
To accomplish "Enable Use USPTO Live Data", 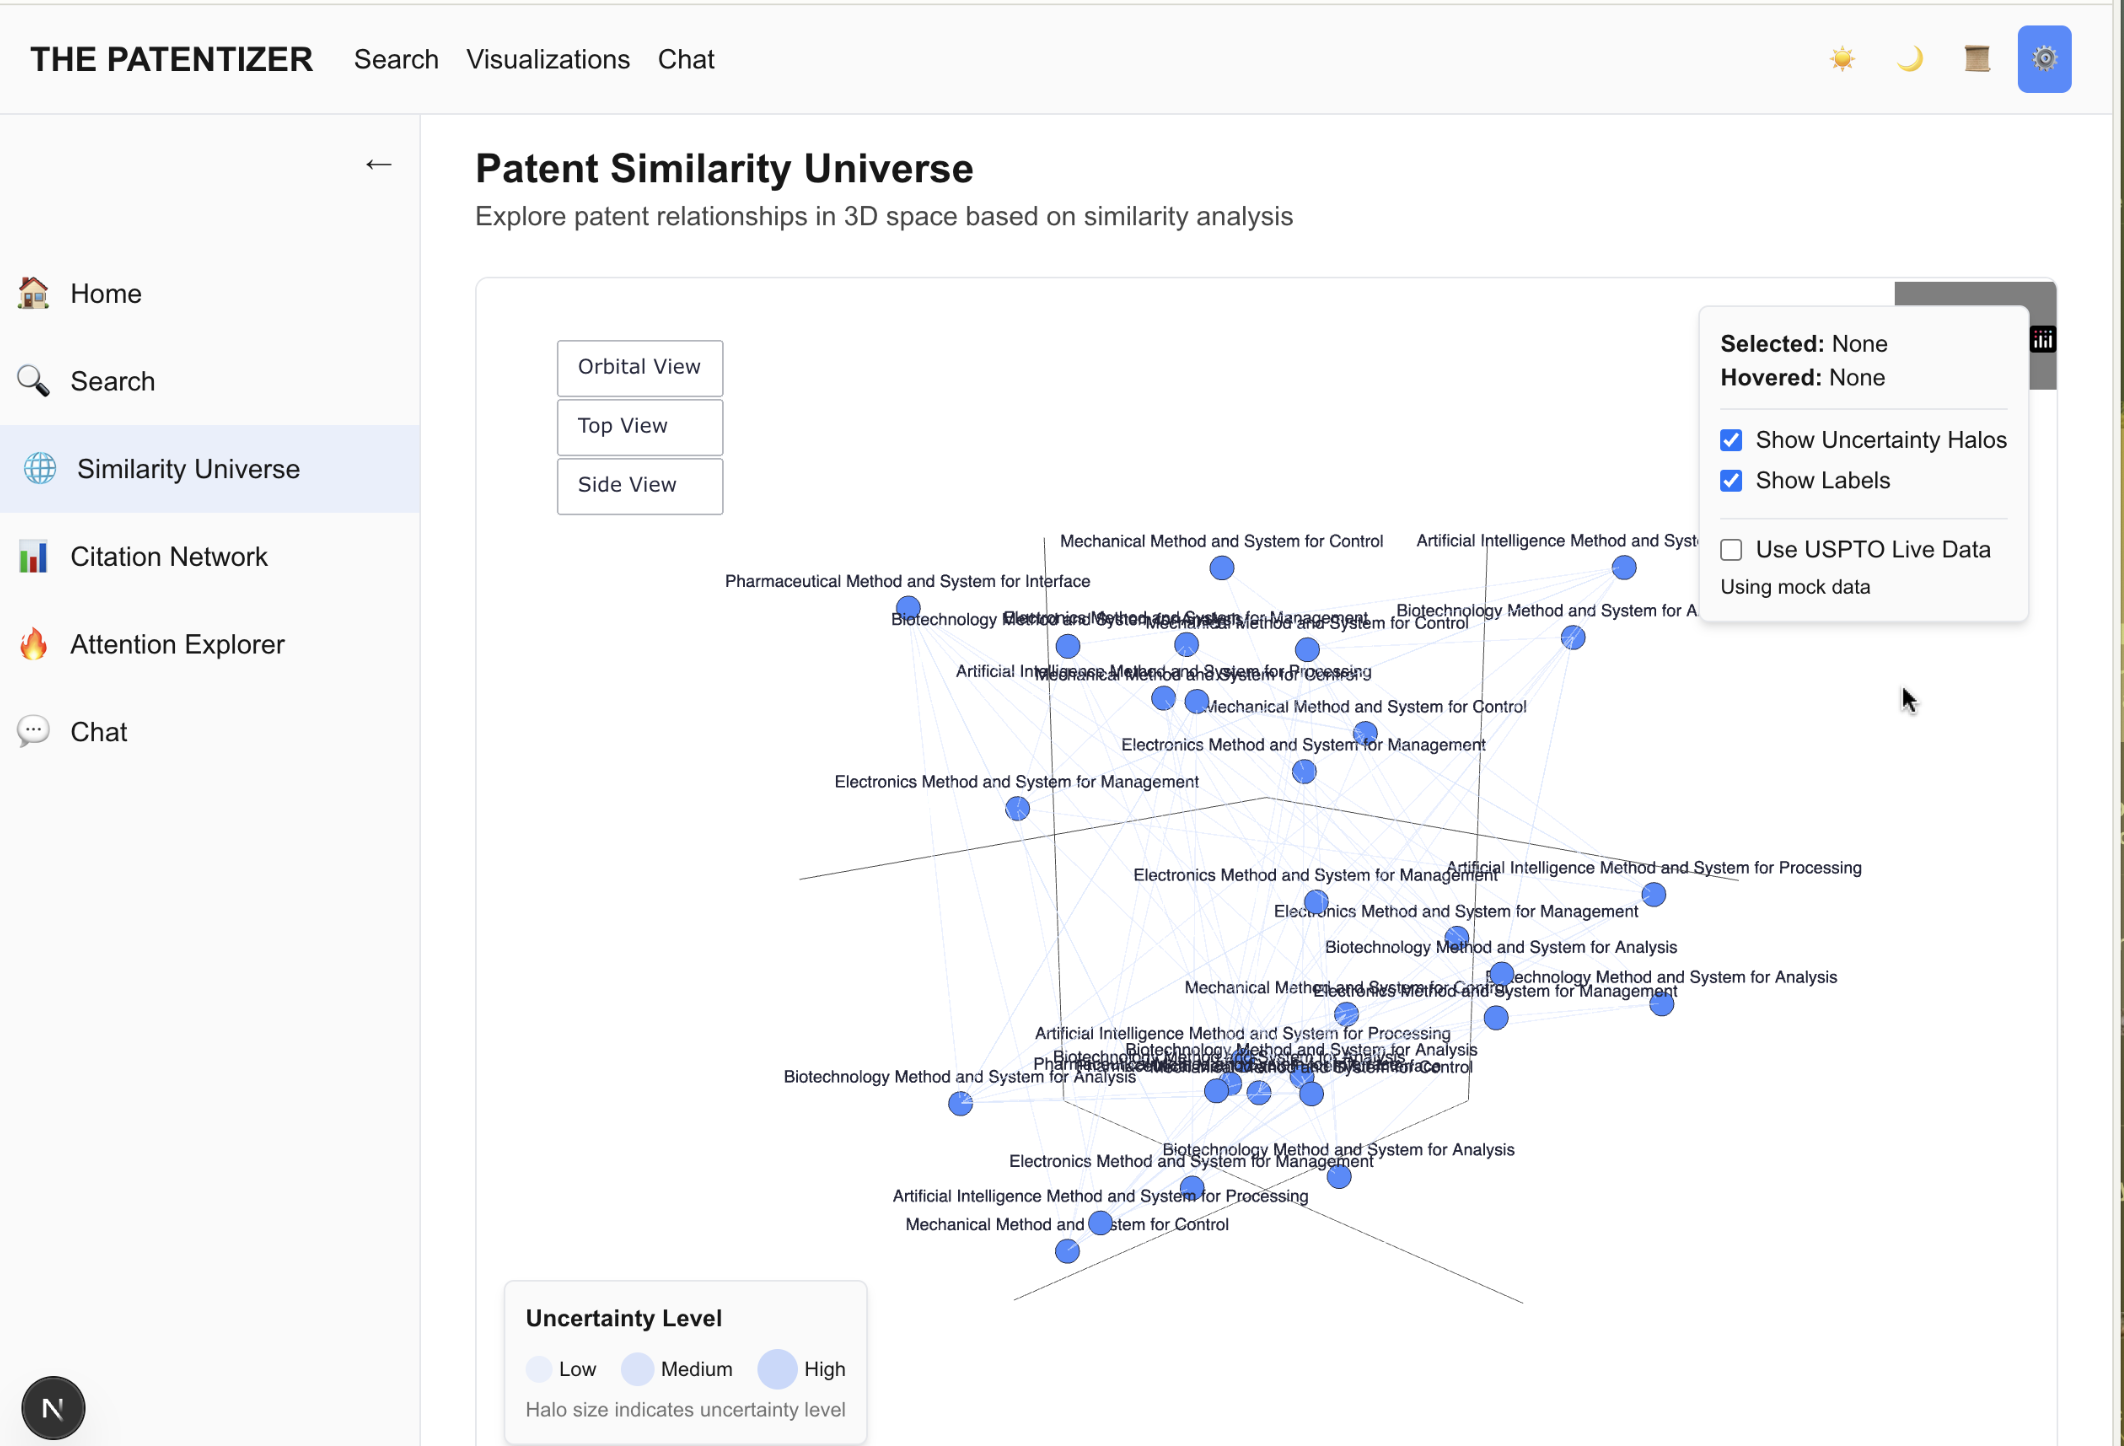I will click(1731, 550).
